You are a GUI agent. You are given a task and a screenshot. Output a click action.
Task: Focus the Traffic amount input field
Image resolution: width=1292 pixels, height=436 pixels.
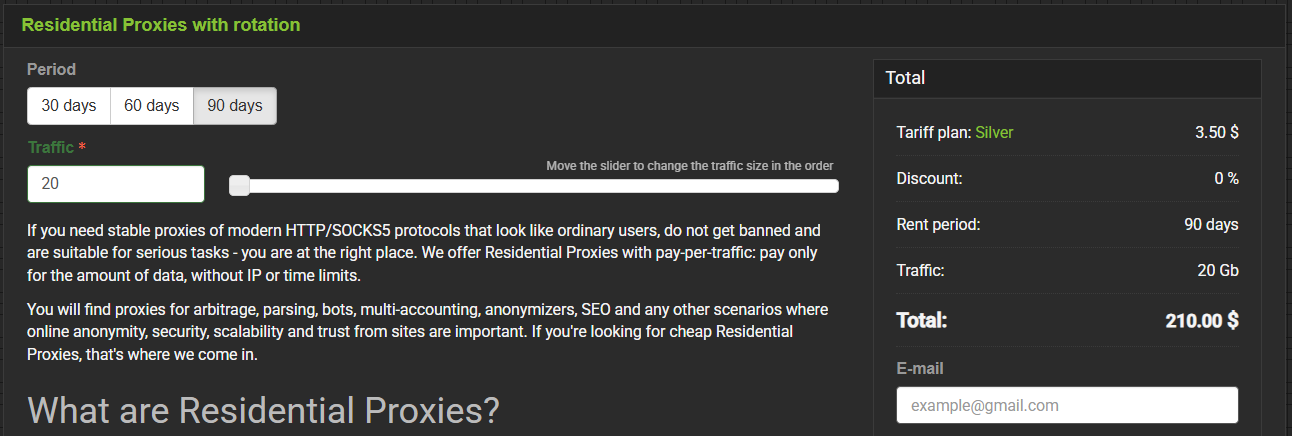[116, 184]
